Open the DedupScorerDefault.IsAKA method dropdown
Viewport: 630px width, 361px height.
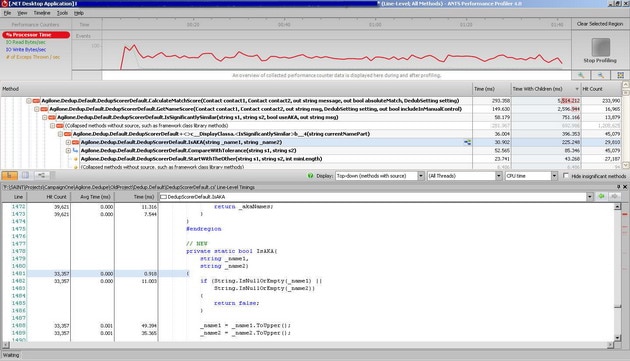590,197
